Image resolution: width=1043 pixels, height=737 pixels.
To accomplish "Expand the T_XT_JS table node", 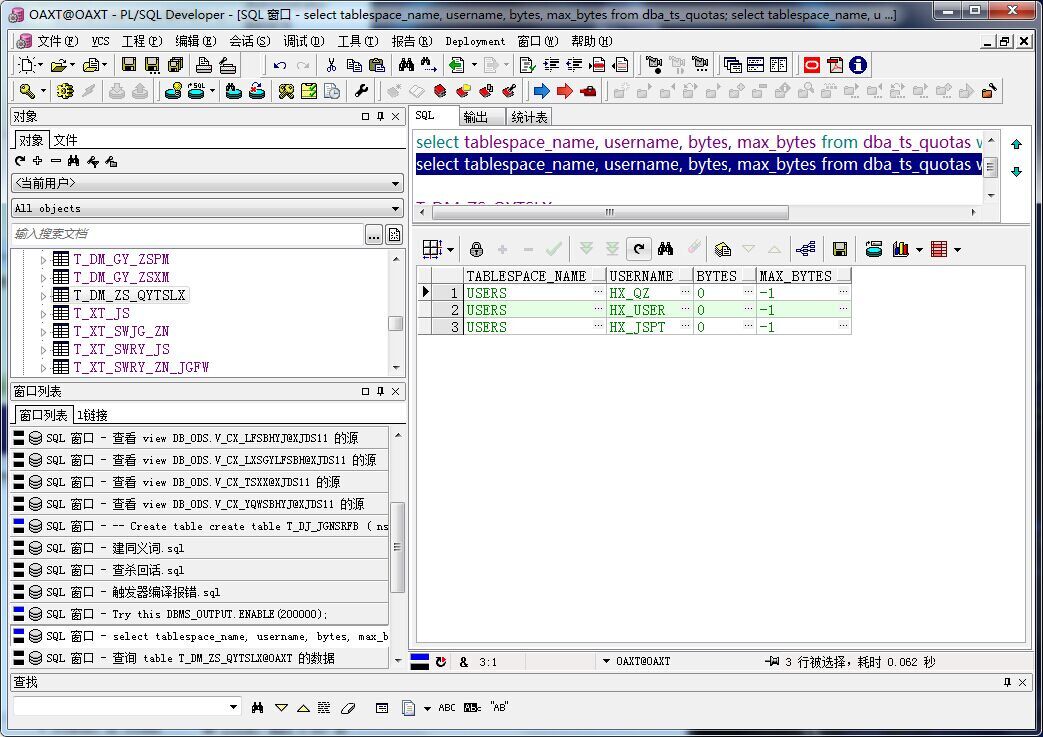I will tap(44, 314).
